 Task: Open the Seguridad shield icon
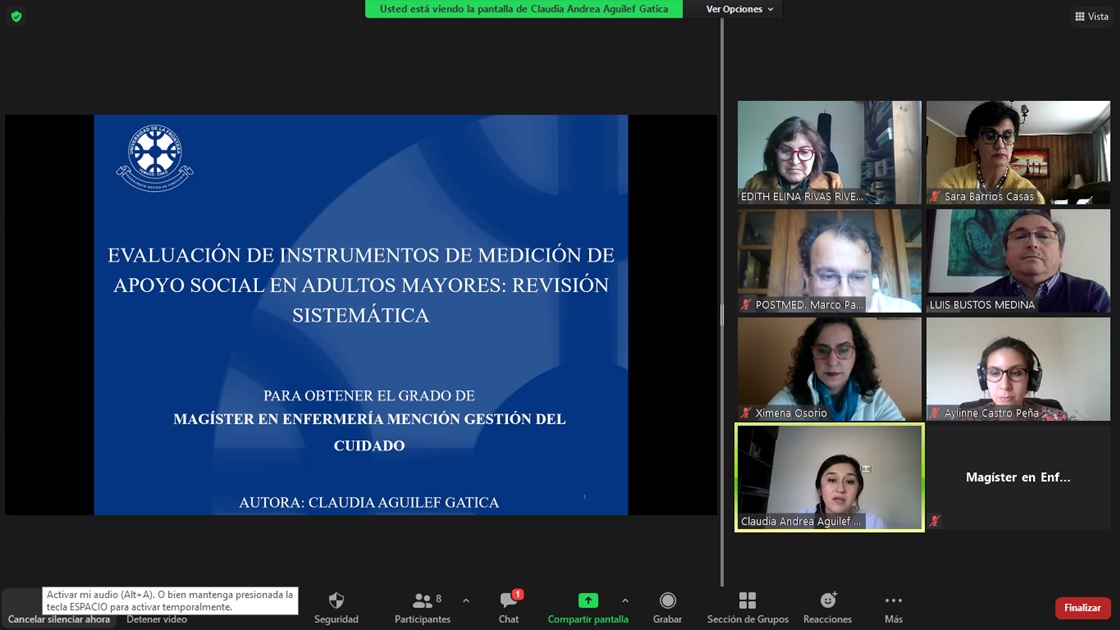point(336,601)
